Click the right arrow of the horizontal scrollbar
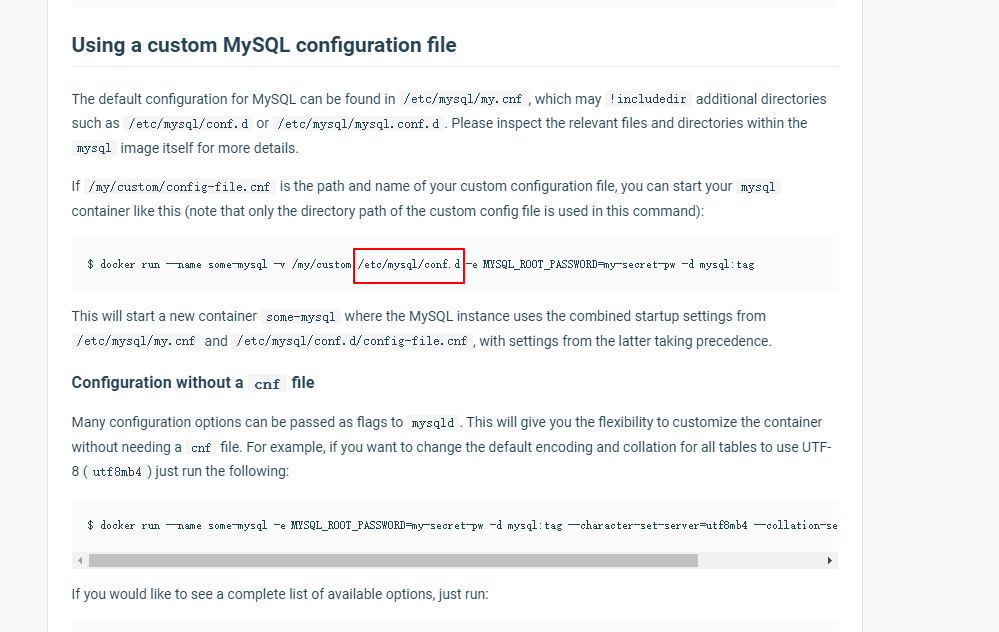The width and height of the screenshot is (999, 632). tap(830, 561)
